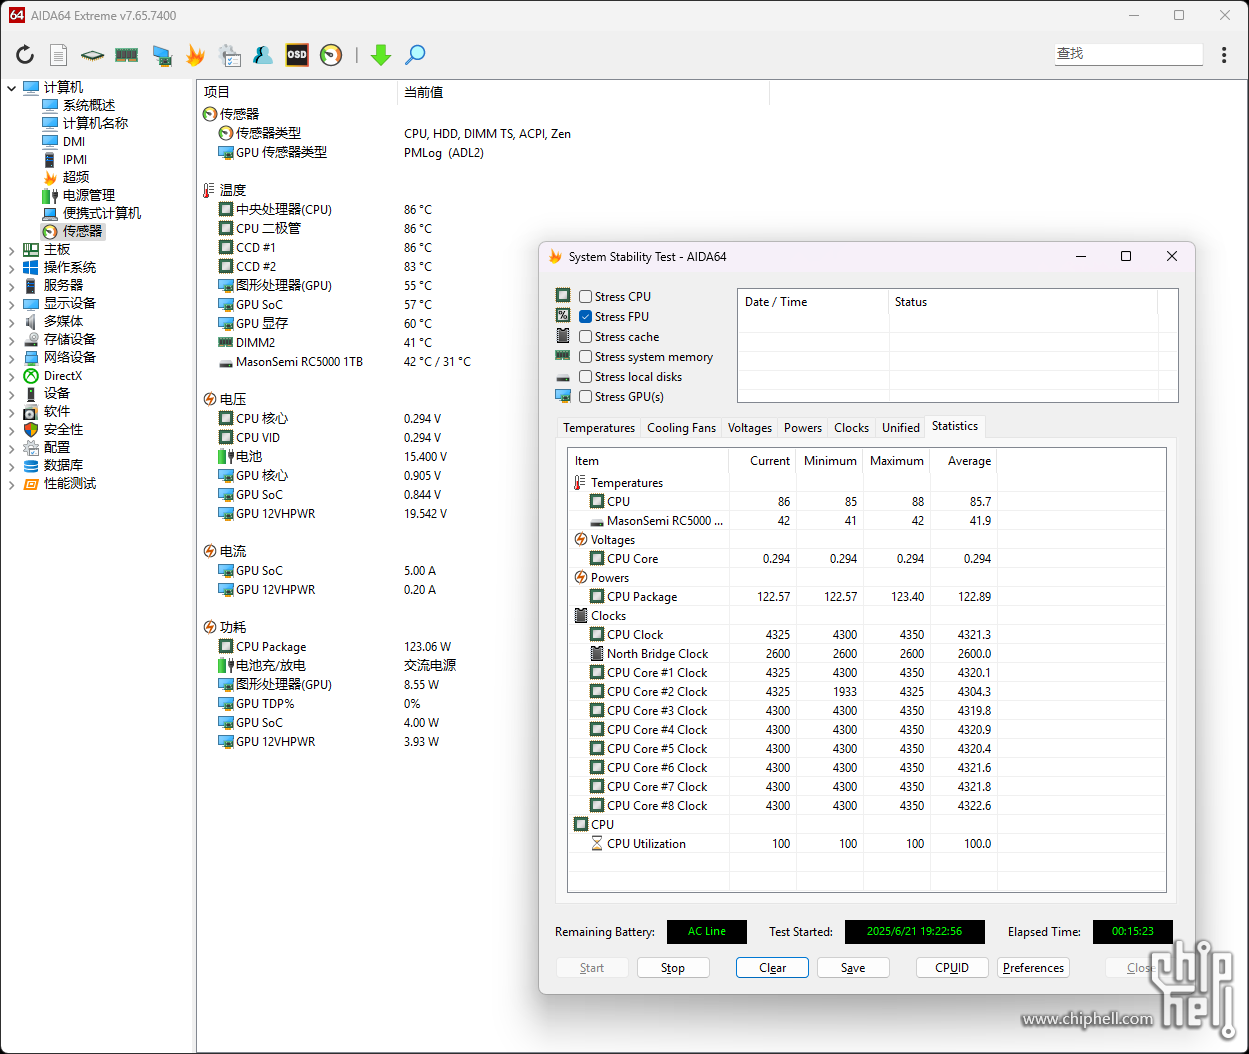Expand the 显示设备 tree node
The width and height of the screenshot is (1249, 1054).
click(x=12, y=304)
